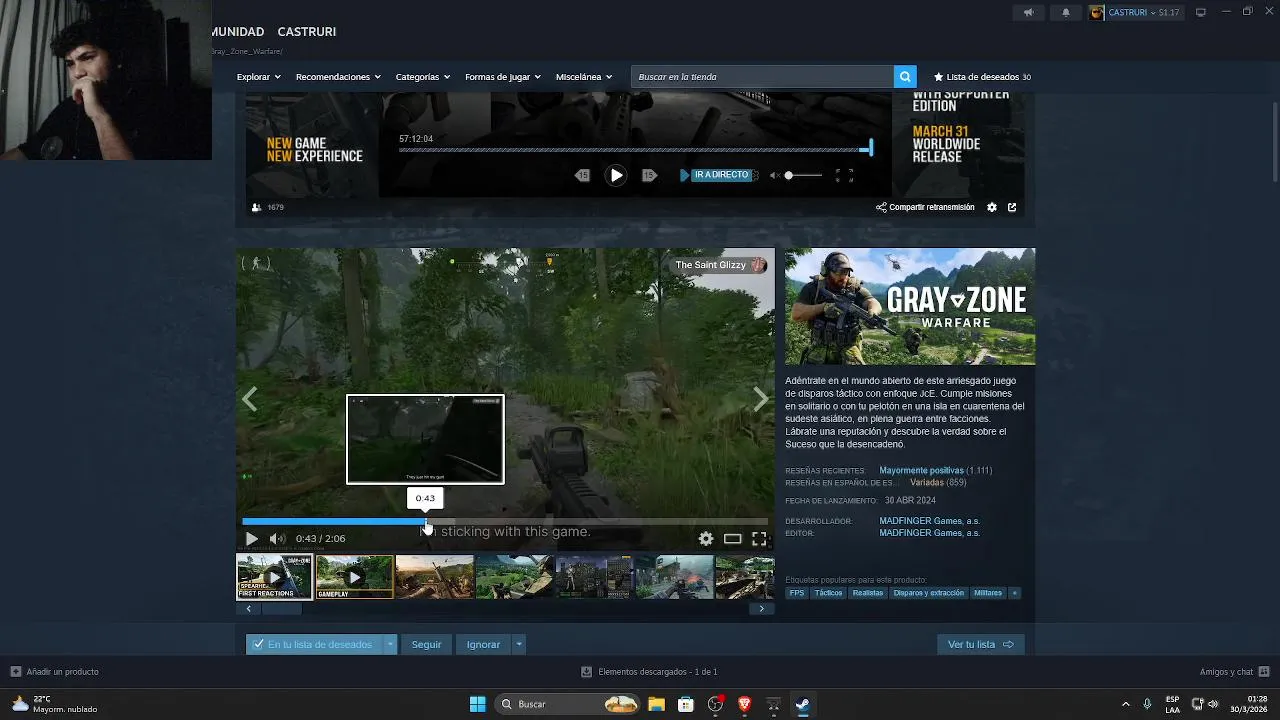Select the First Reactions video thumbnail
The width and height of the screenshot is (1280, 720).
pos(274,577)
